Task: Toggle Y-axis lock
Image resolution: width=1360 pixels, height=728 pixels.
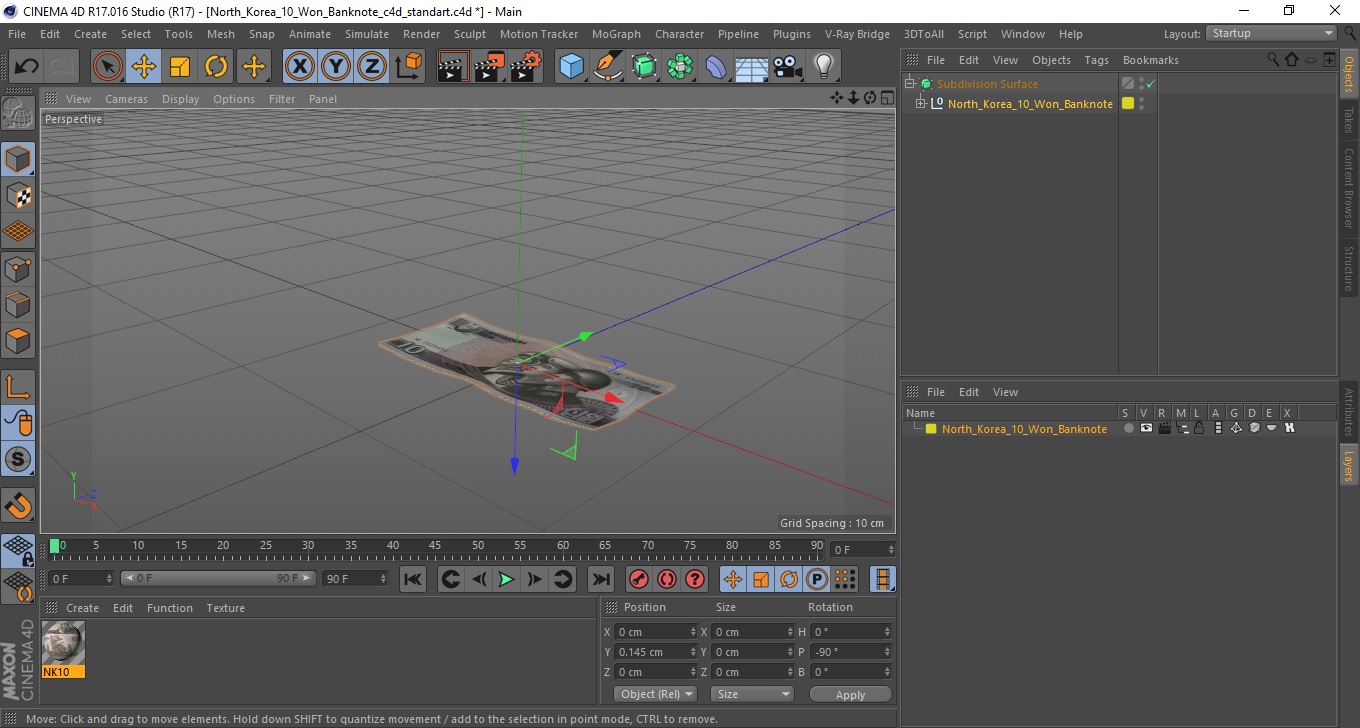Action: [336, 67]
